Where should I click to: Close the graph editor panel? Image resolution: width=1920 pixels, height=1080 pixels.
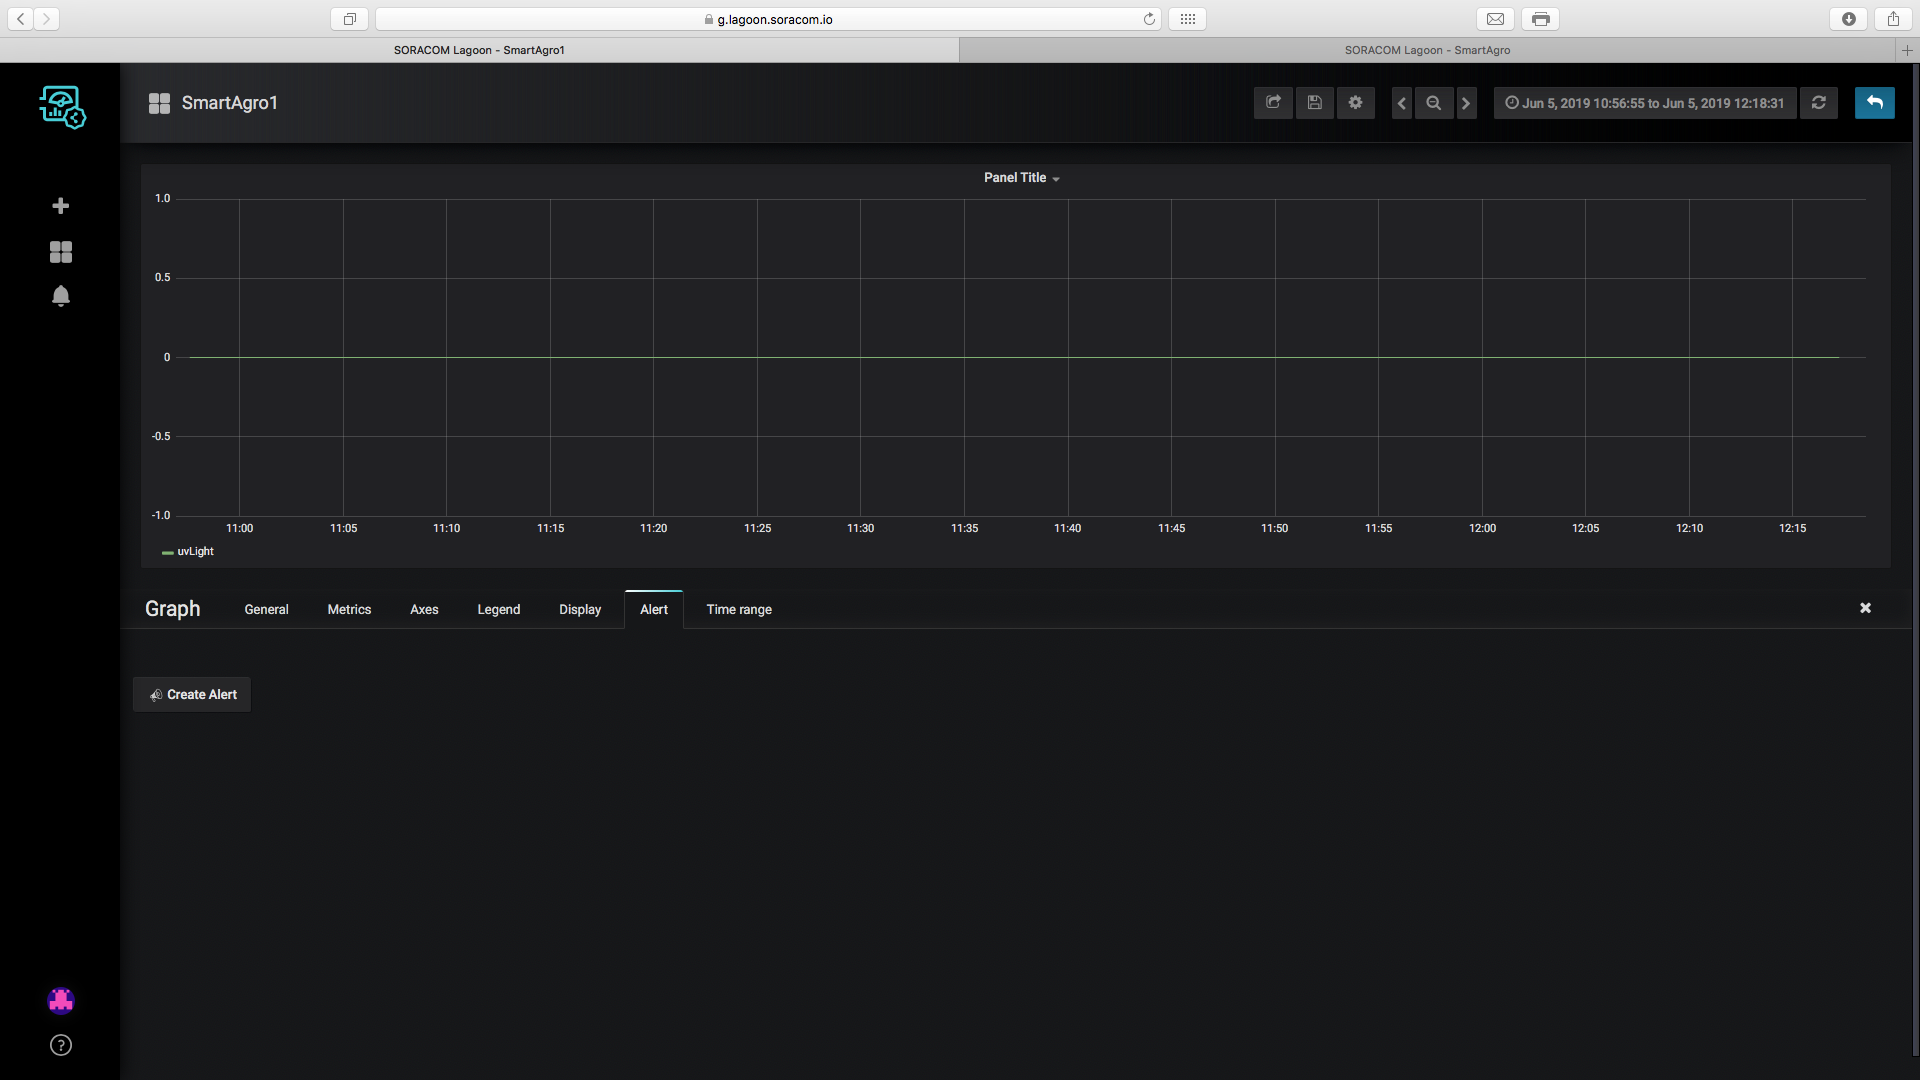tap(1865, 608)
